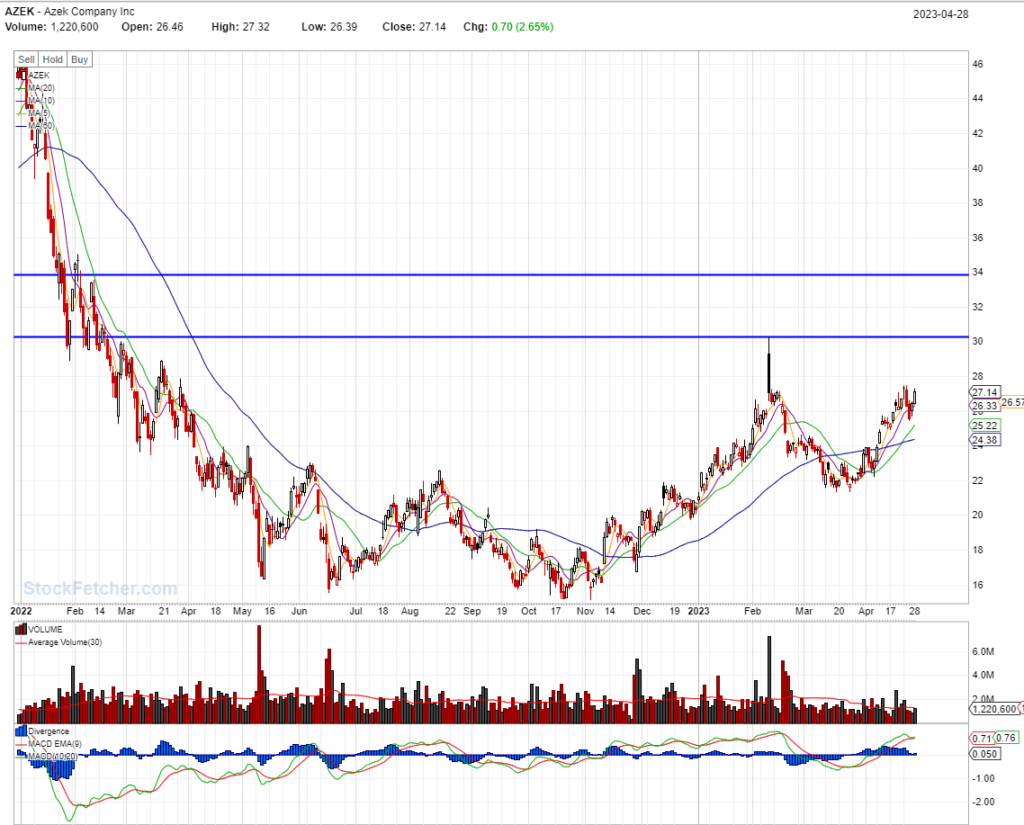
Task: Click the 'MA(5)' legend label
Action: pyautogui.click(x=39, y=113)
